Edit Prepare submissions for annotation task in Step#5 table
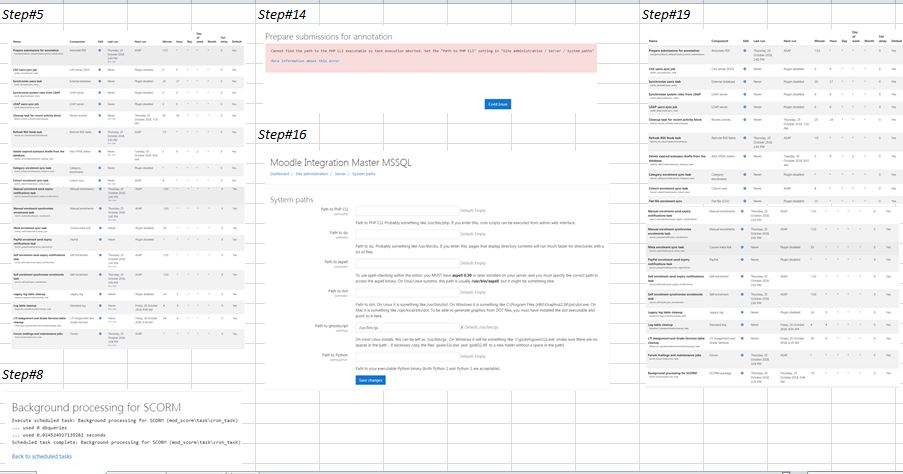Screen dimensions: 903x474 coord(100,51)
